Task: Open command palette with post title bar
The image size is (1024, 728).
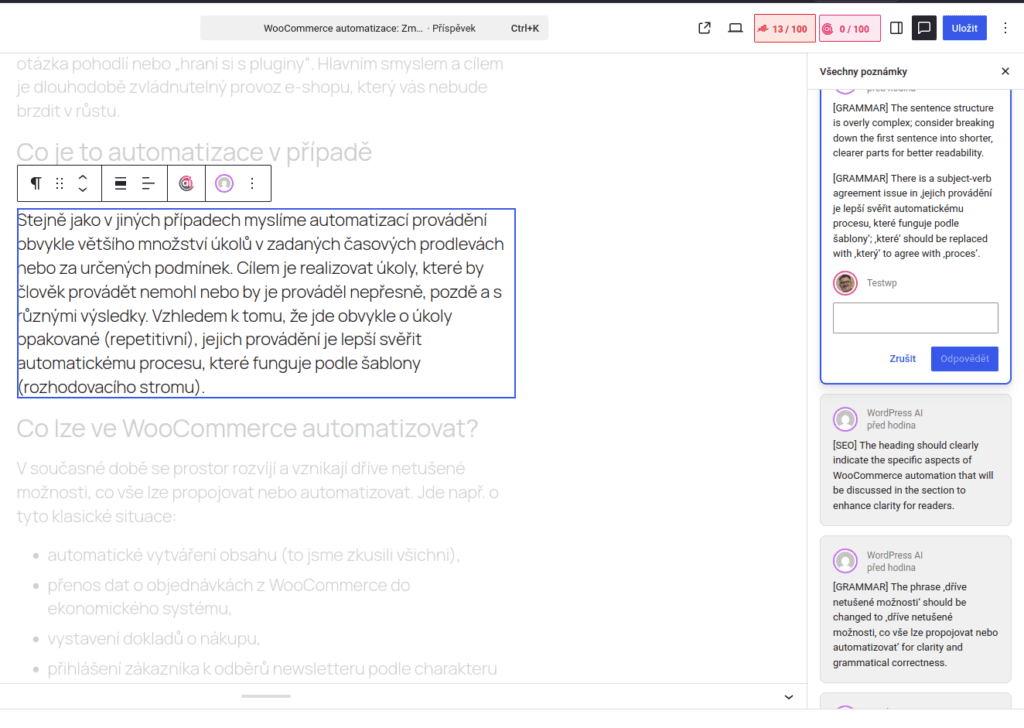Action: (374, 28)
